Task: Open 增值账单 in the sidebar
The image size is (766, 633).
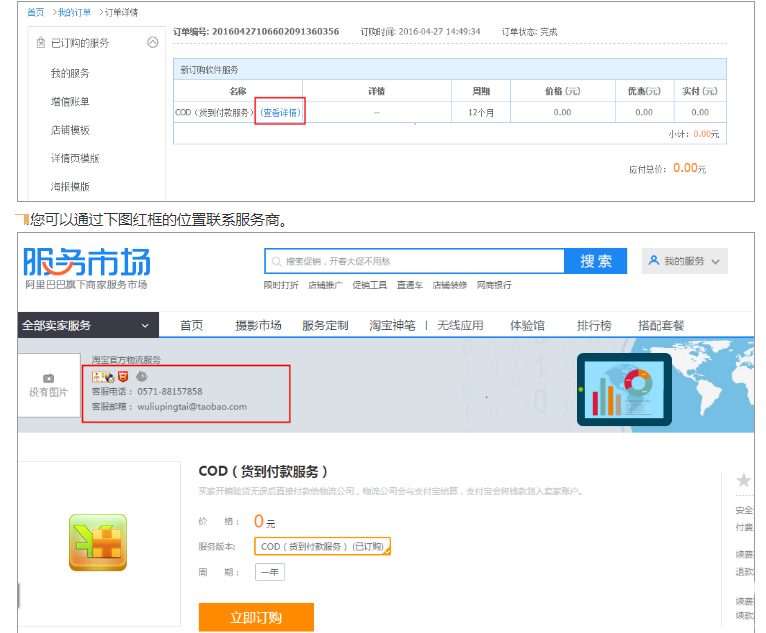Action: point(70,102)
